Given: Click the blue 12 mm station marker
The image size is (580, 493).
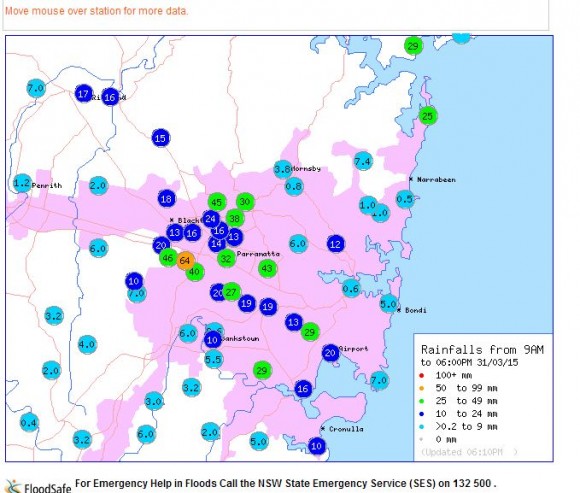Looking at the screenshot, I should [x=336, y=244].
